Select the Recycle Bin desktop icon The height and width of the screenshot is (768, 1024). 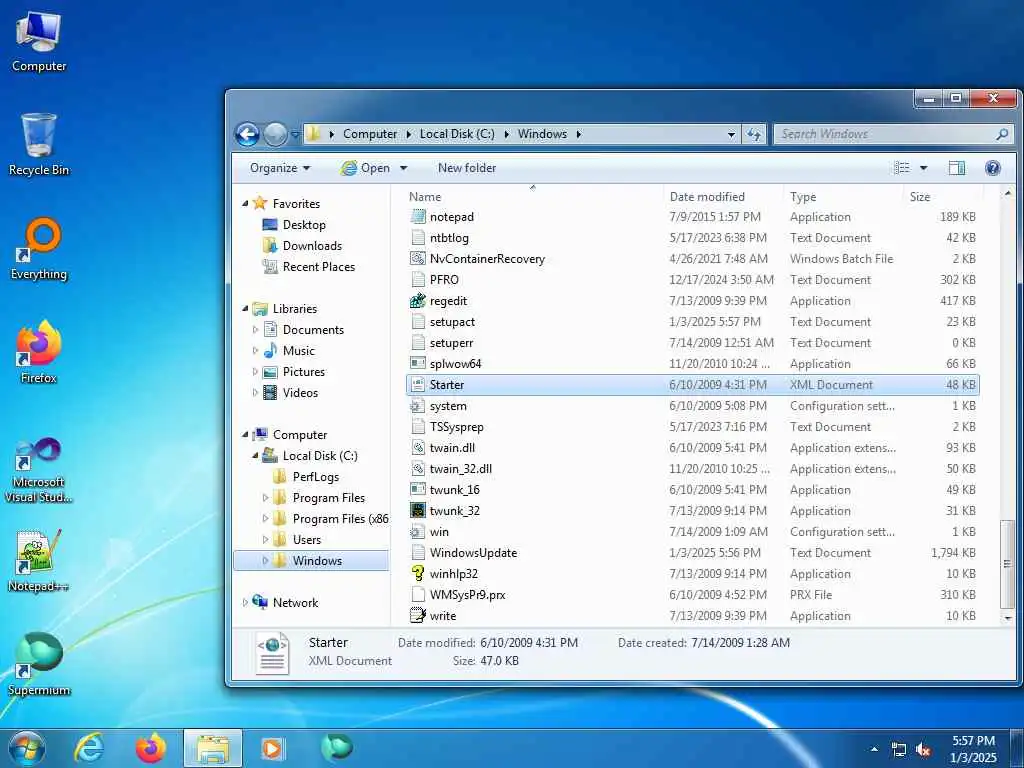pyautogui.click(x=39, y=144)
